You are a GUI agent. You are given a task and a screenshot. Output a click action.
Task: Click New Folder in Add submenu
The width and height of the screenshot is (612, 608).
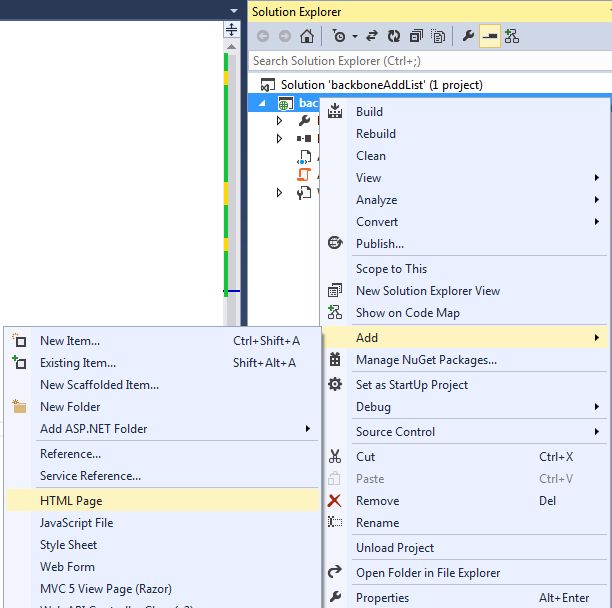pos(163,407)
